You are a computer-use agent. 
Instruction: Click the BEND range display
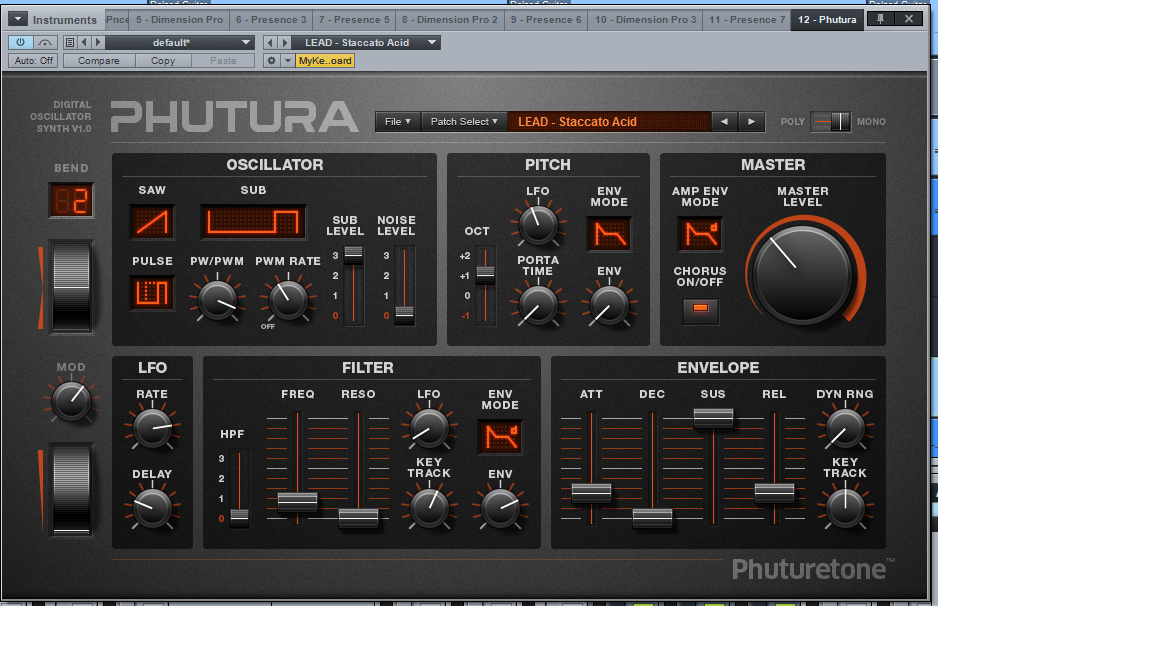(x=71, y=200)
